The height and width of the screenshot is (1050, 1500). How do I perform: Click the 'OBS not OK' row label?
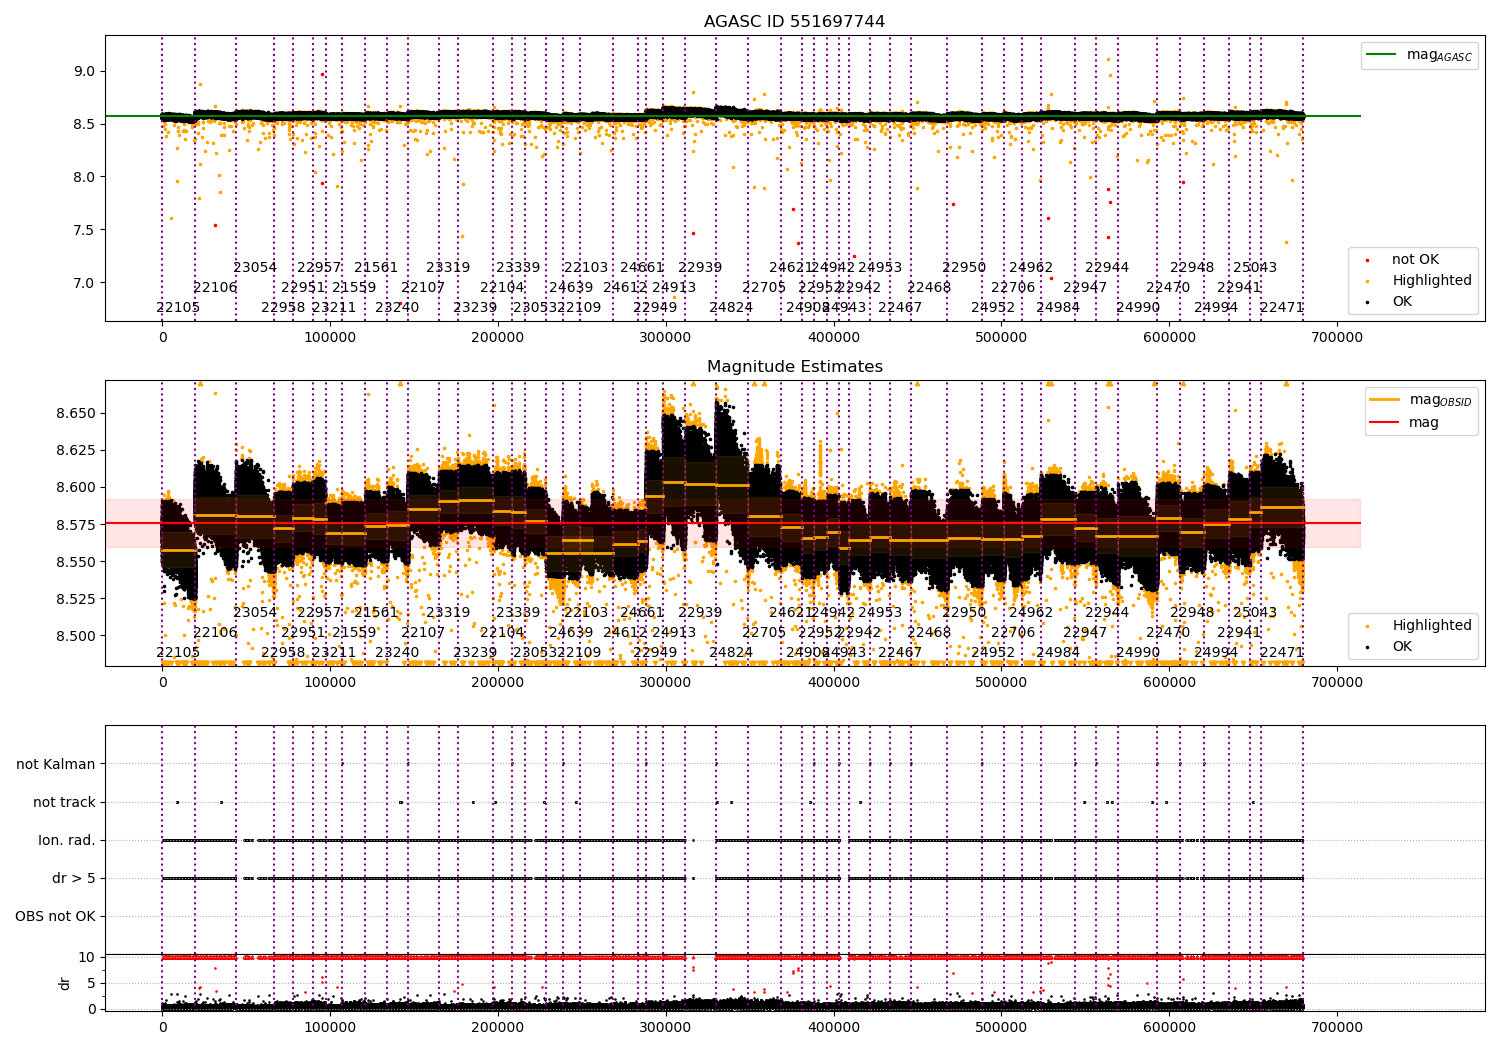pyautogui.click(x=55, y=917)
